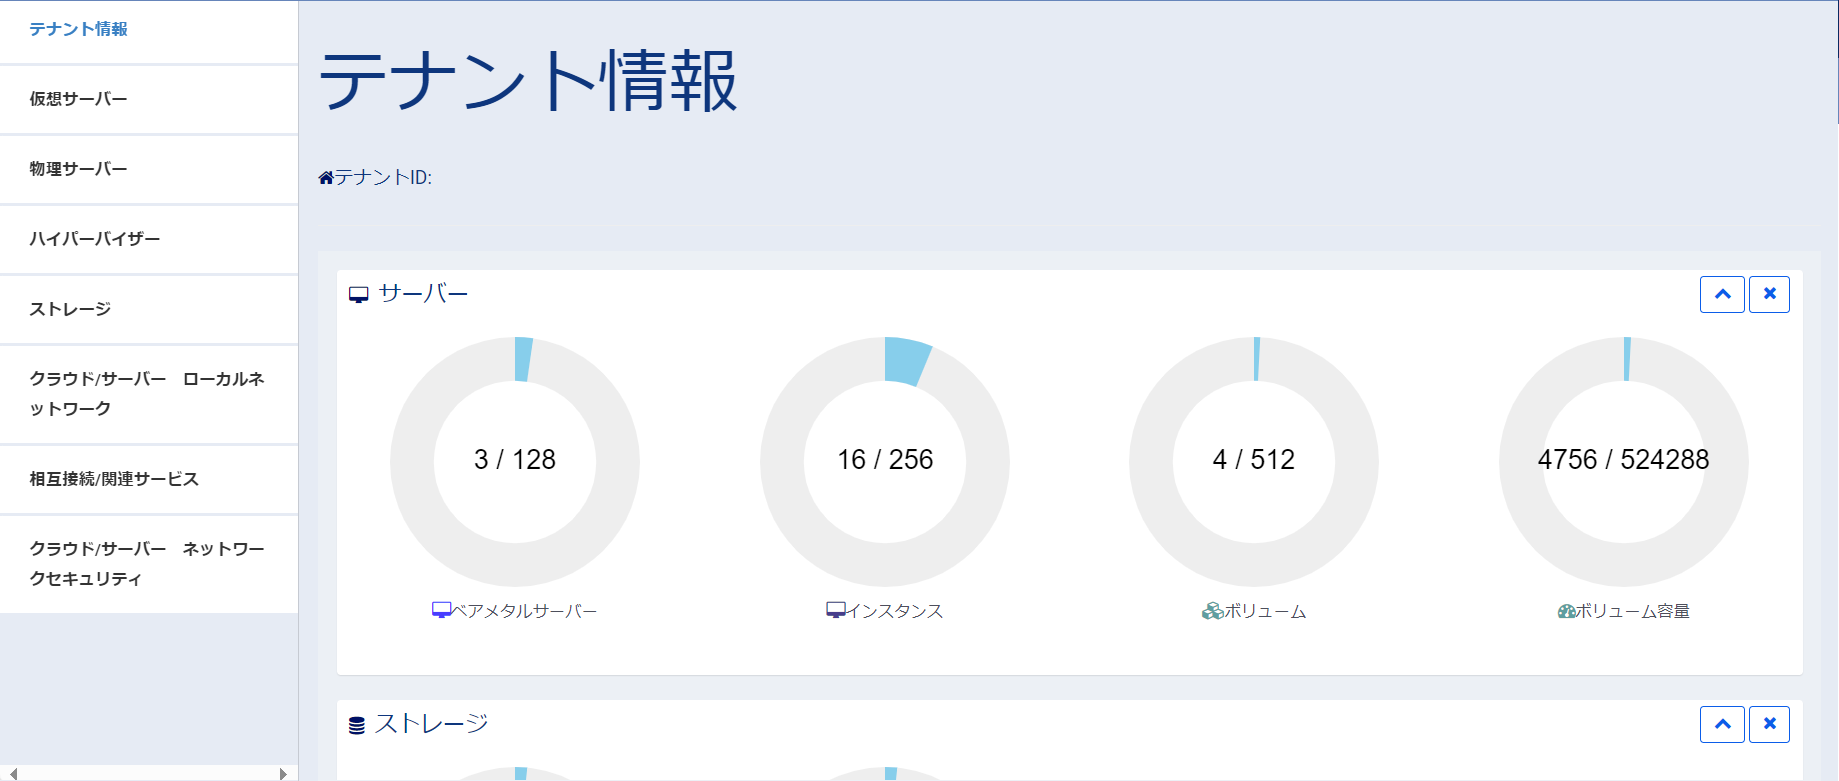Open 仮想サーバー menu item
1839x781 pixels.
coord(149,100)
